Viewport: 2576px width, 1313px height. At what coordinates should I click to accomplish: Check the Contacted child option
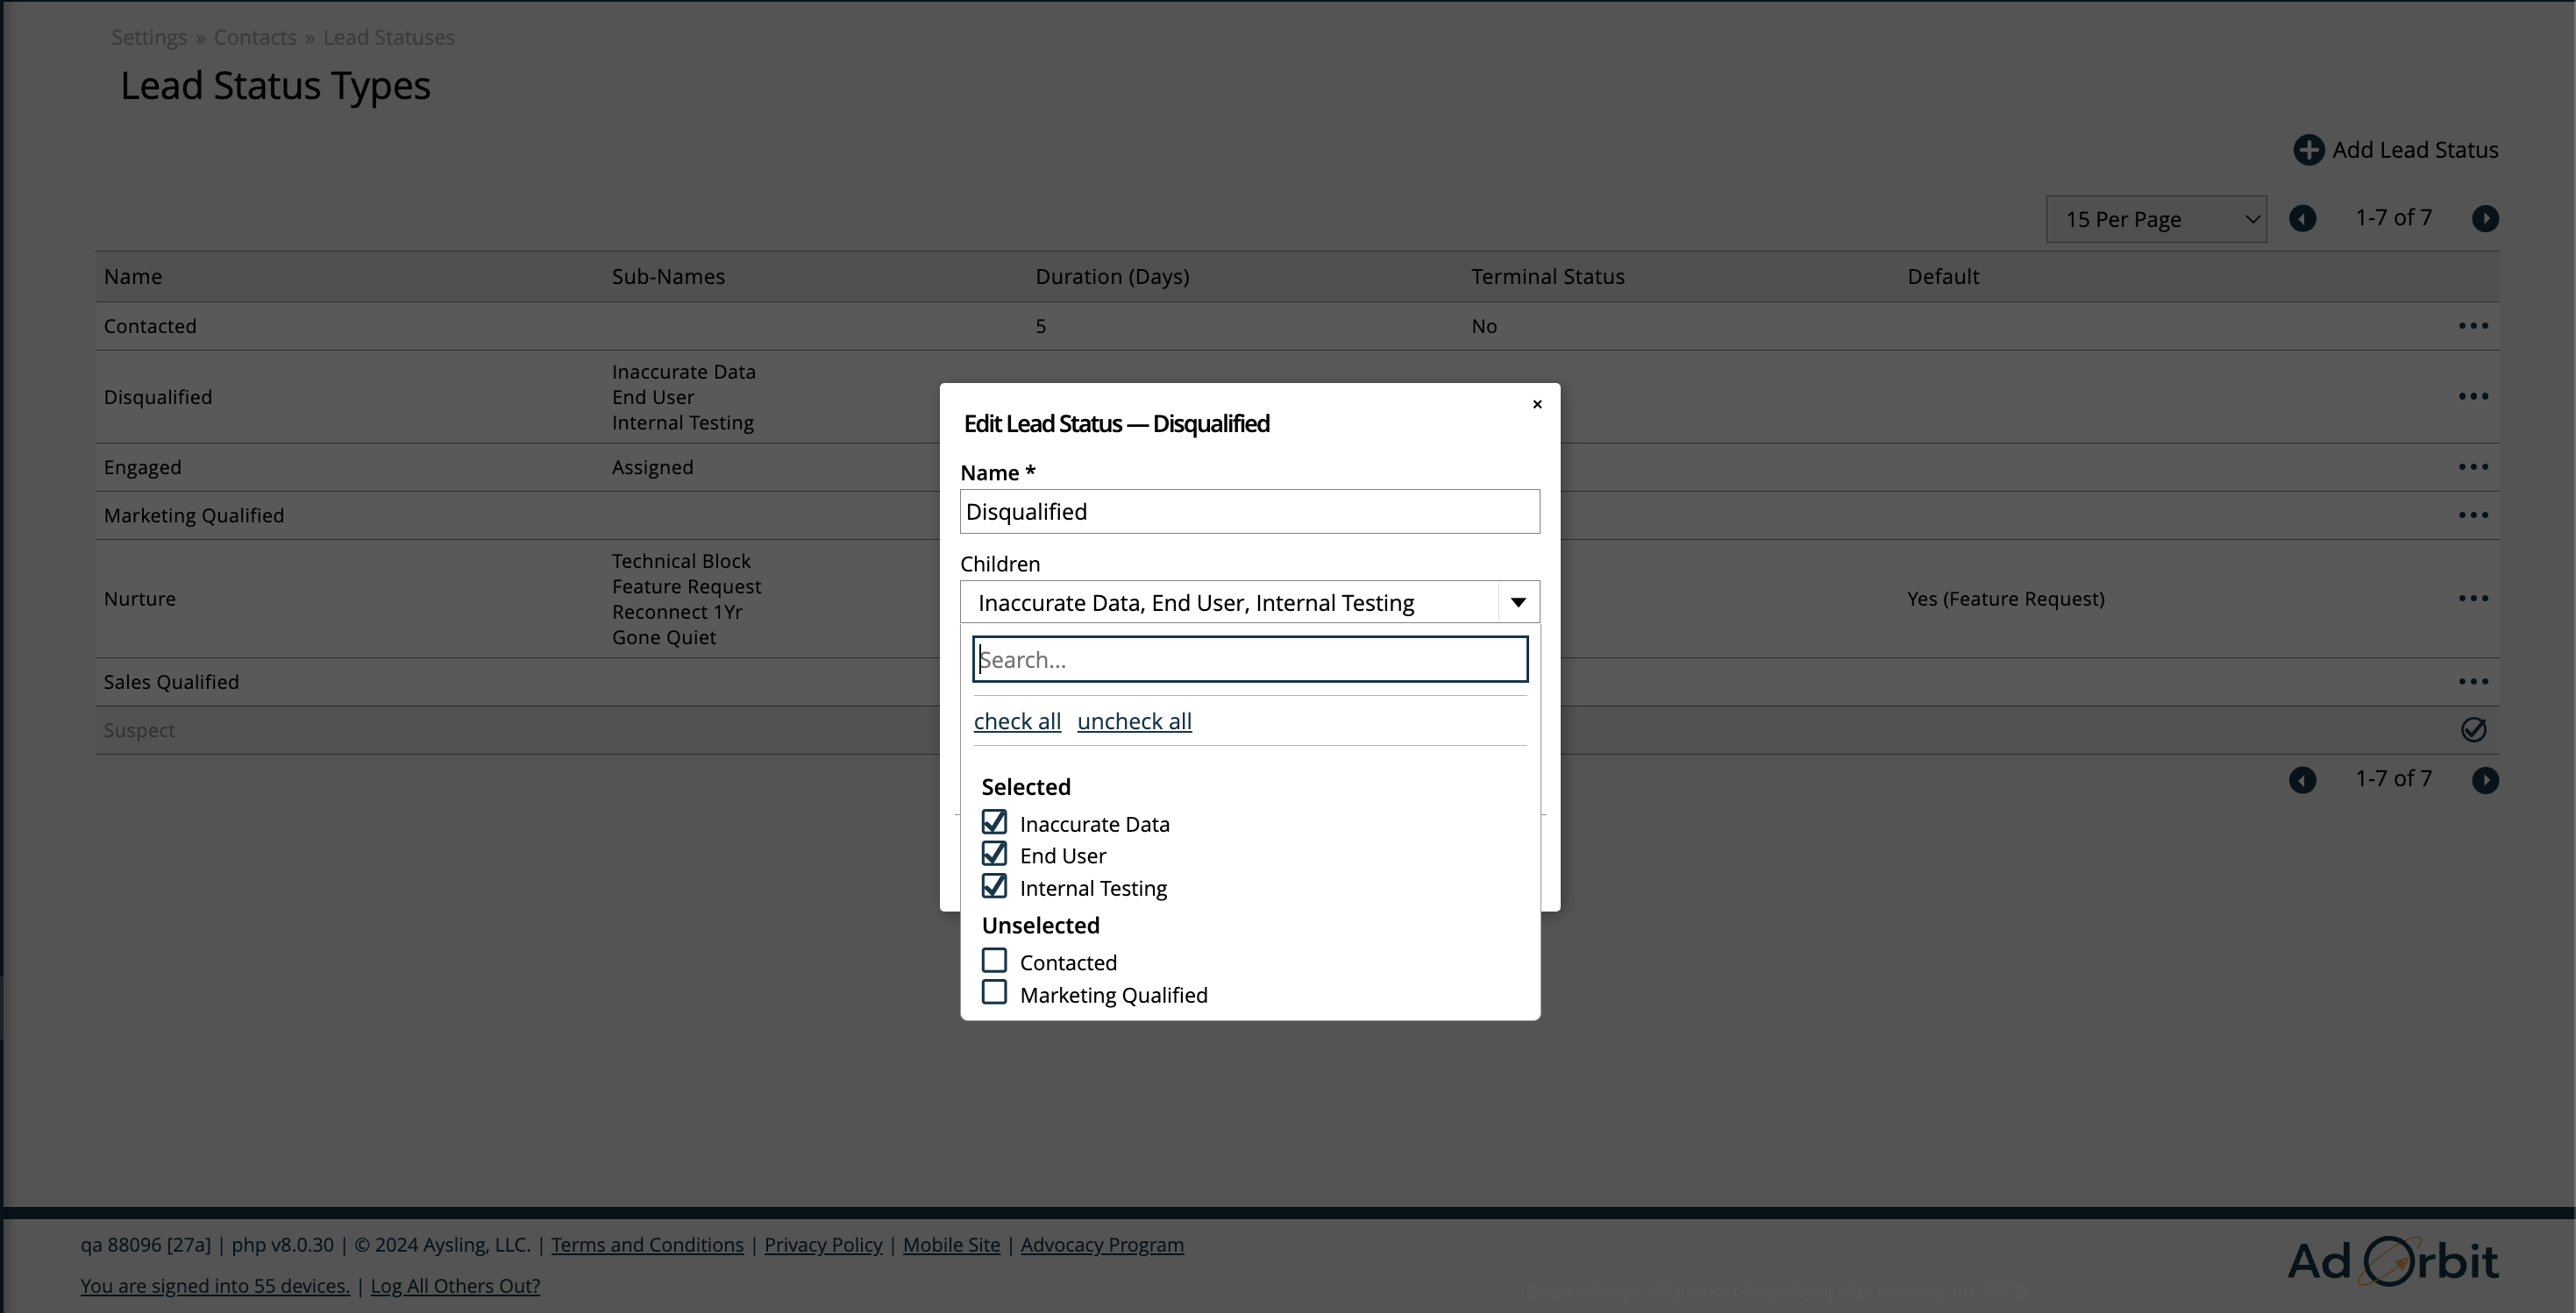pyautogui.click(x=994, y=961)
